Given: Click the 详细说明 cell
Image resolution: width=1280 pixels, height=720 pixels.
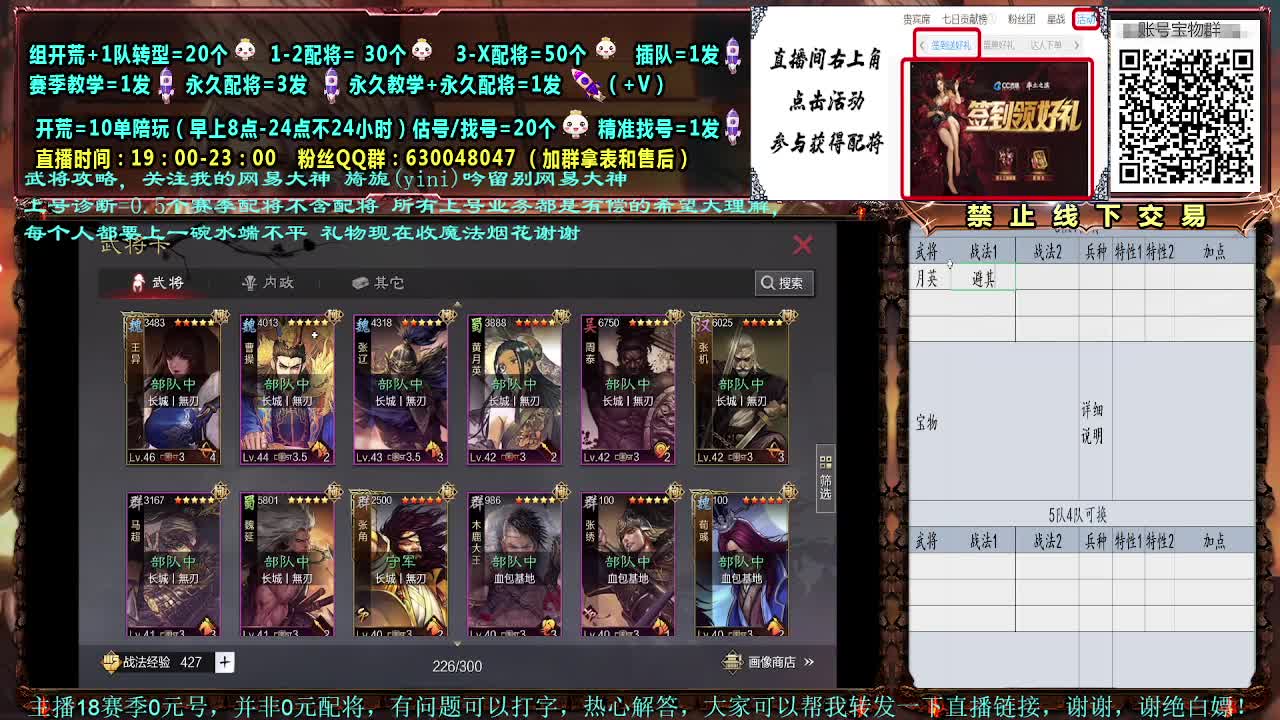Looking at the screenshot, I should 1092,423.
